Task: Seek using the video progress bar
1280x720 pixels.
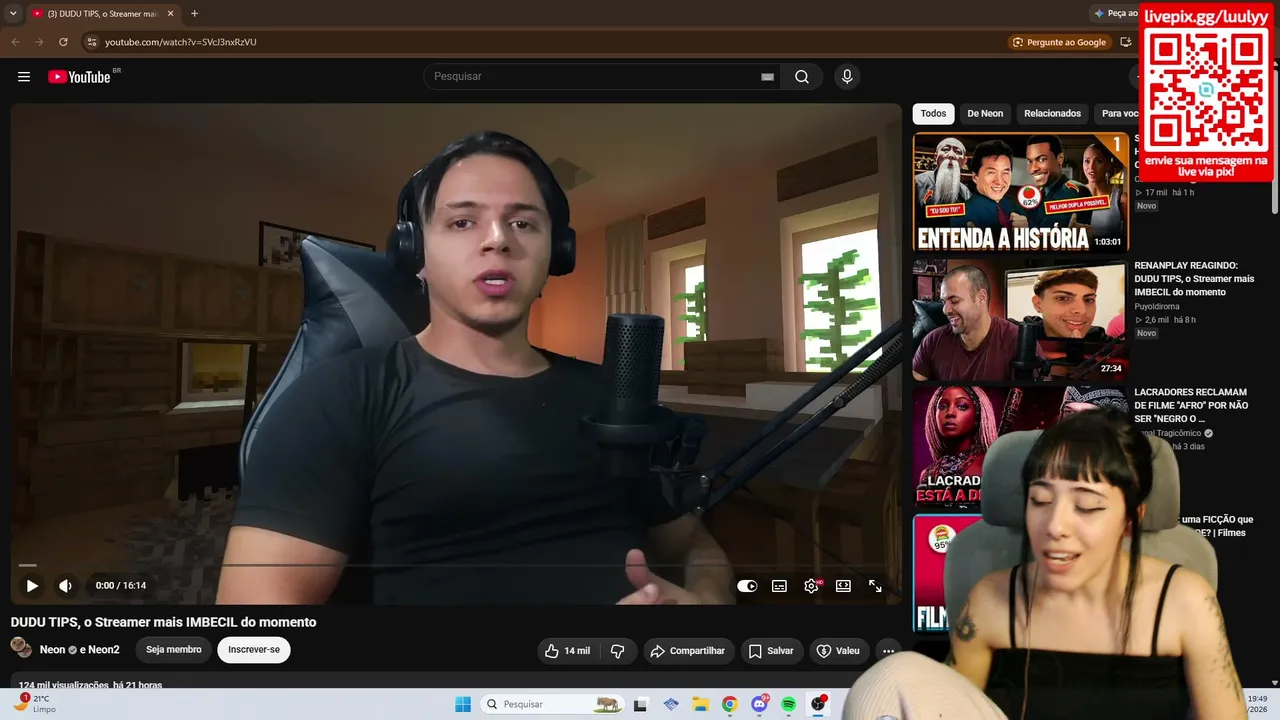Action: 455,566
